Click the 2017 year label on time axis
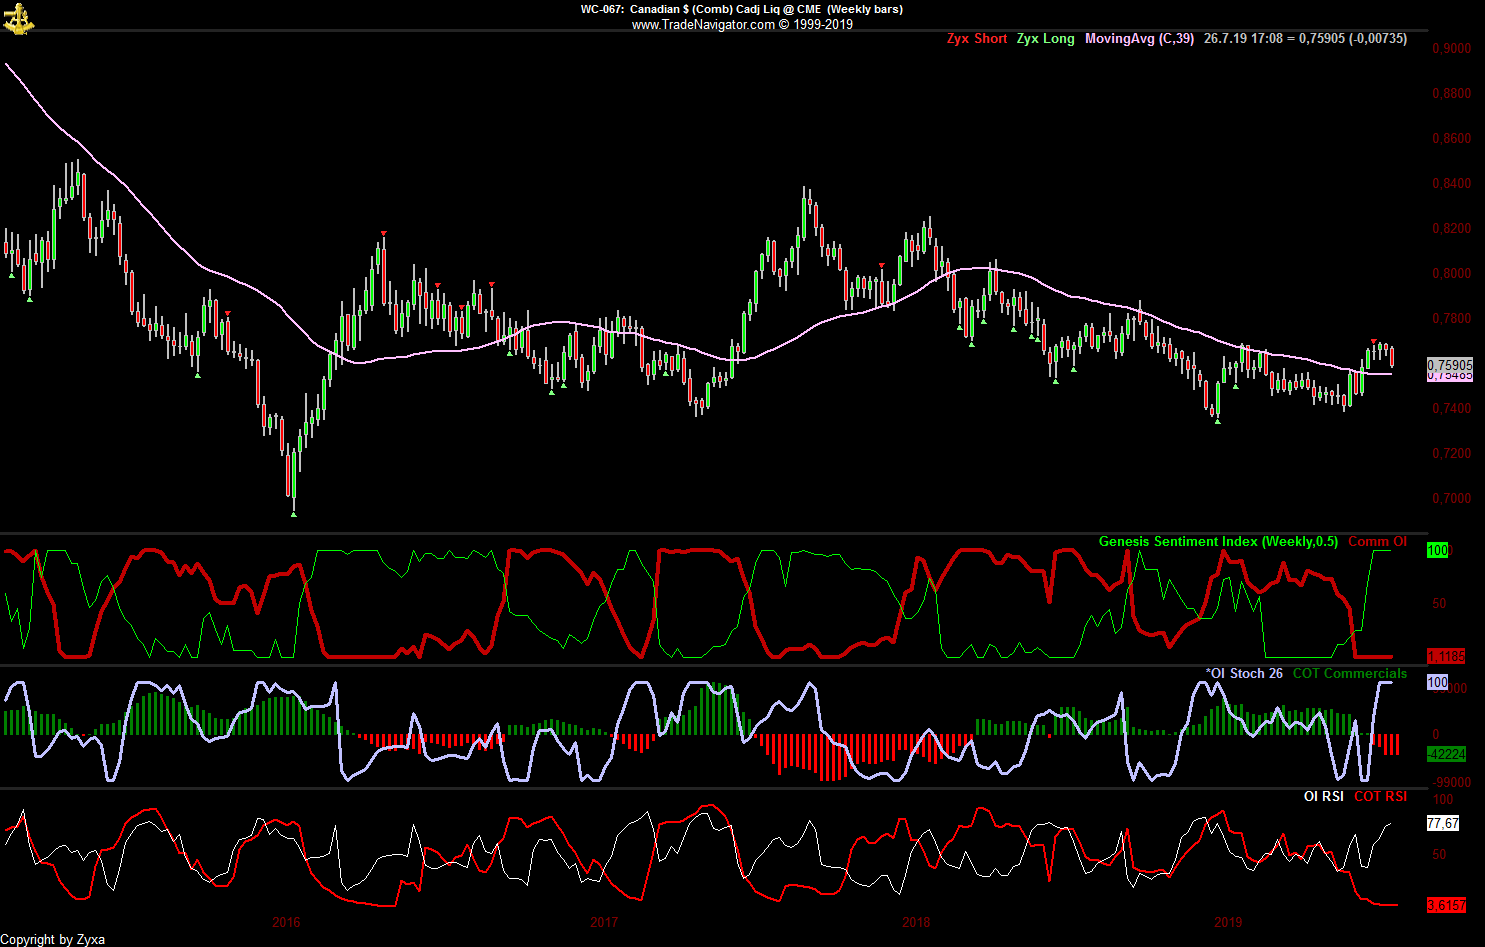The image size is (1485, 947). (x=604, y=922)
